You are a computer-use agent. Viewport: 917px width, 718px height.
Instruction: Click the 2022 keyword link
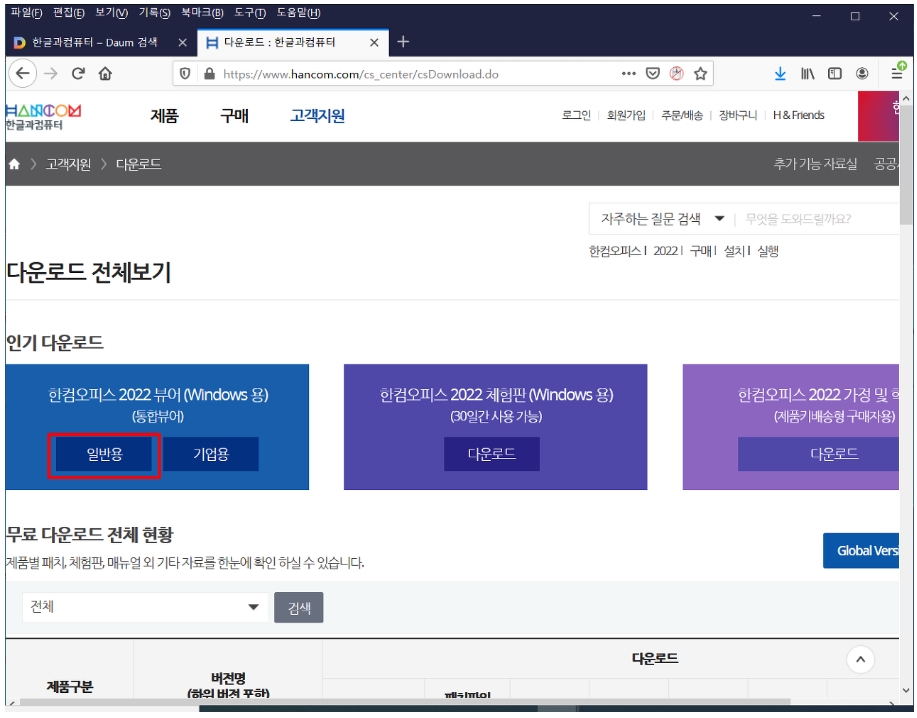pos(665,251)
